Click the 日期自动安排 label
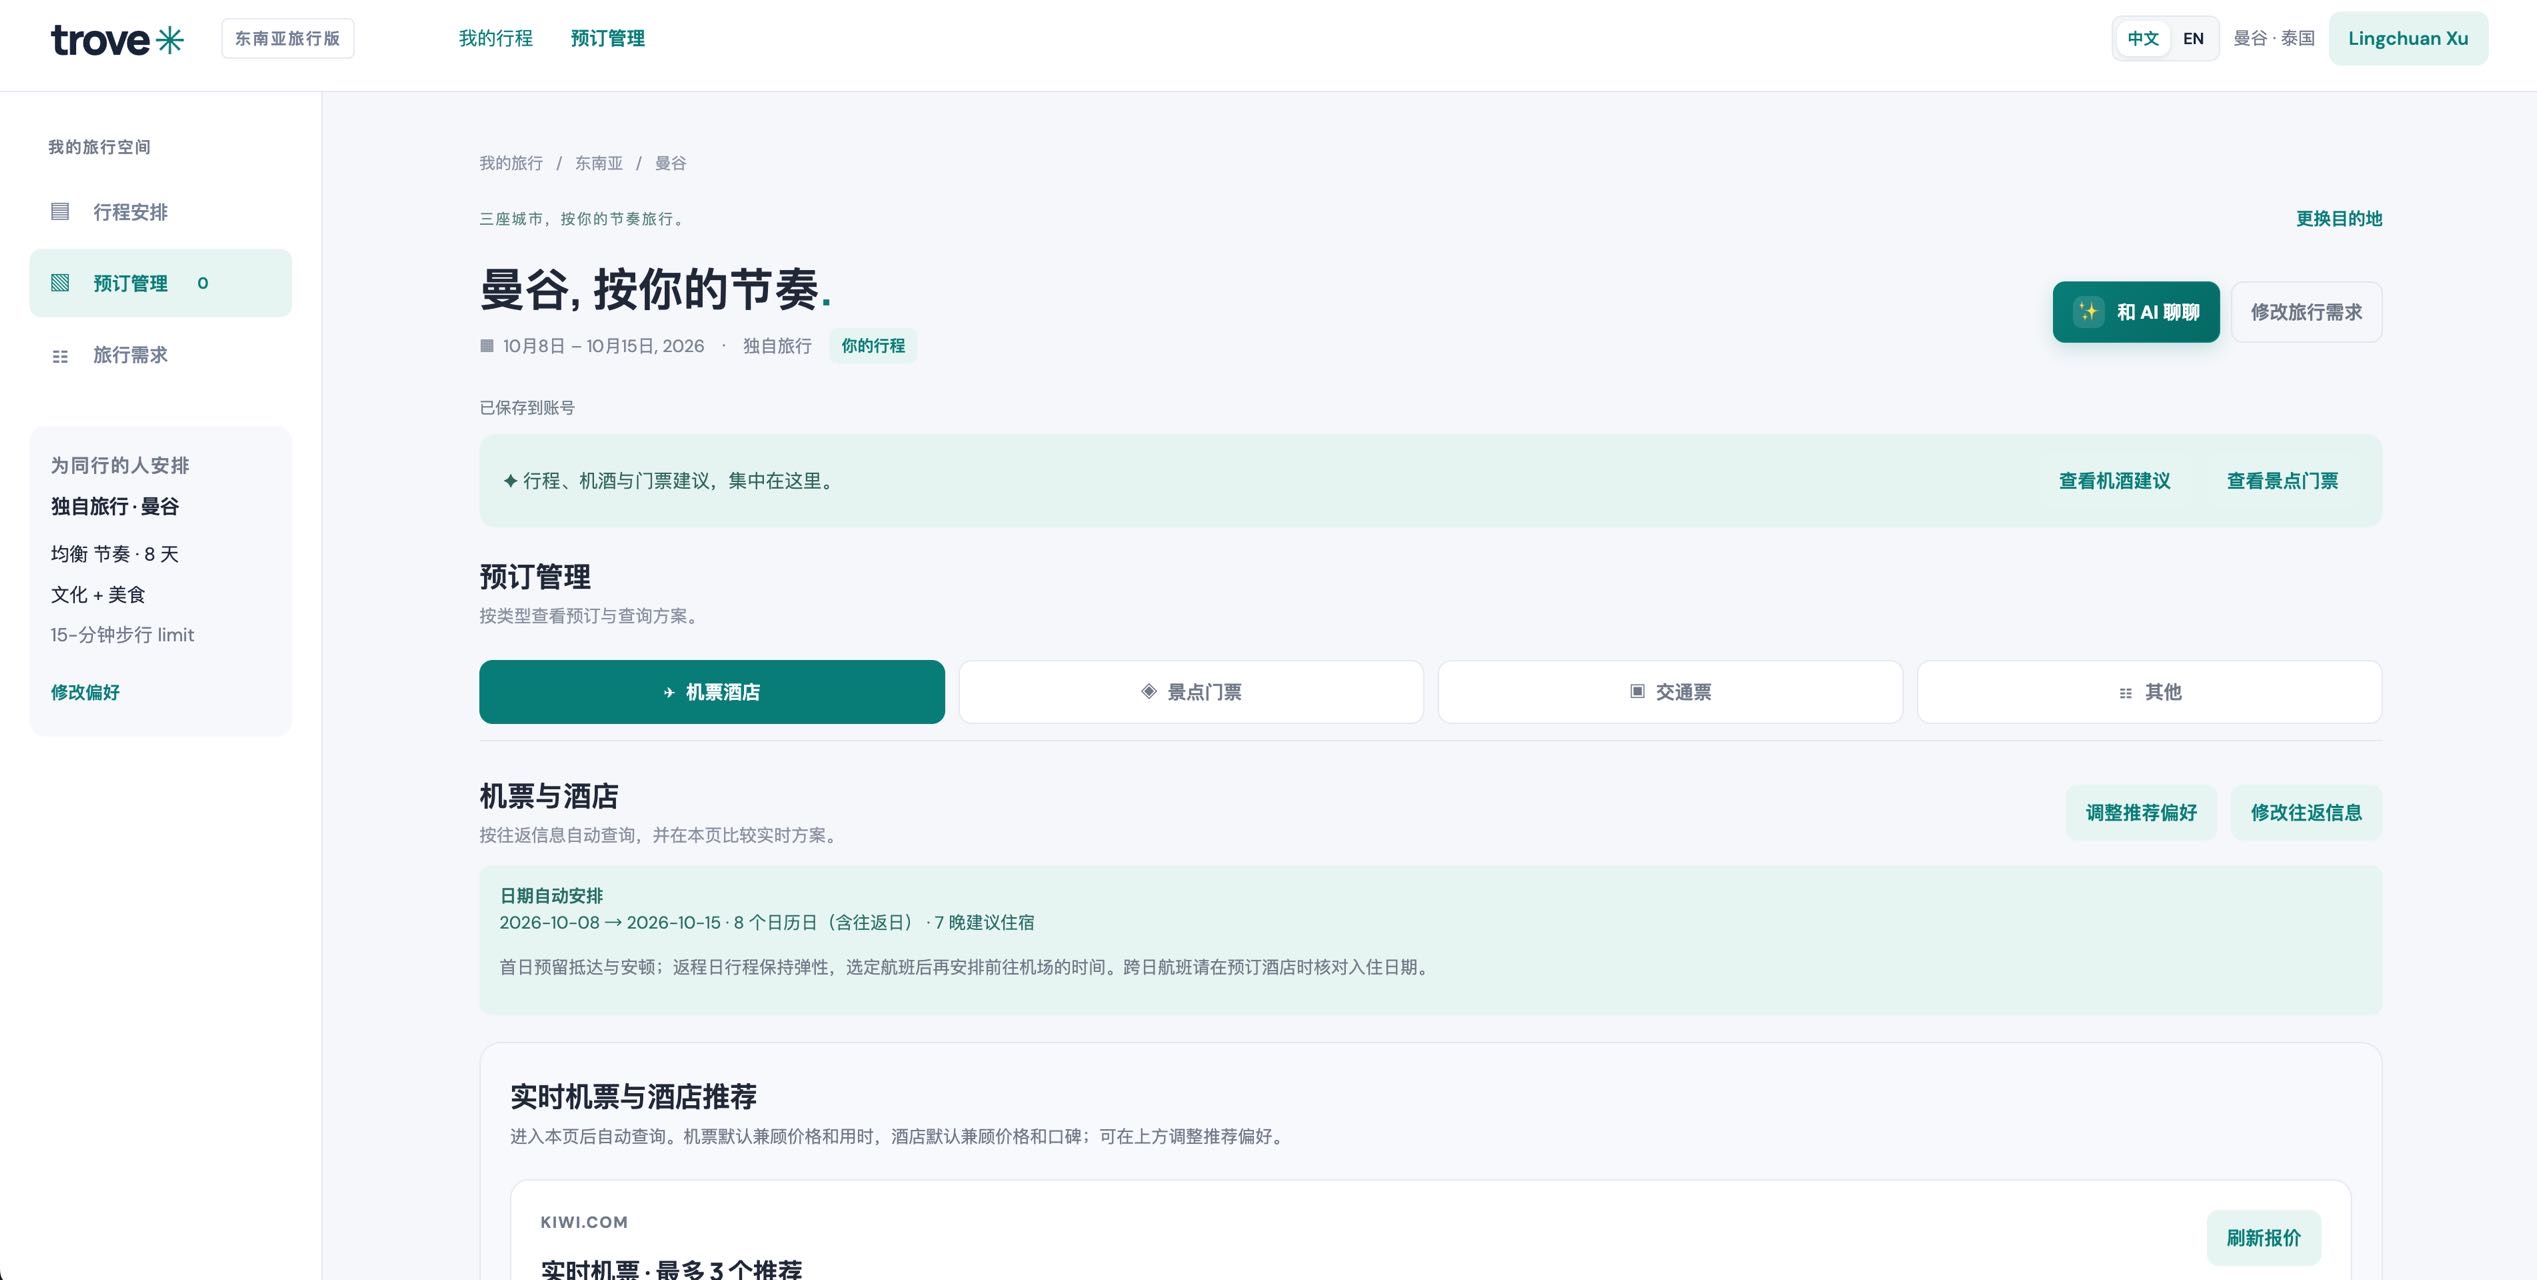The width and height of the screenshot is (2537, 1280). click(551, 896)
